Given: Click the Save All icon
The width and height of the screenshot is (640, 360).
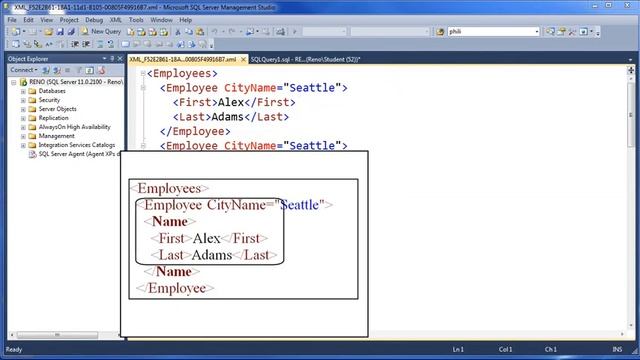Looking at the screenshot, I should tap(71, 31).
